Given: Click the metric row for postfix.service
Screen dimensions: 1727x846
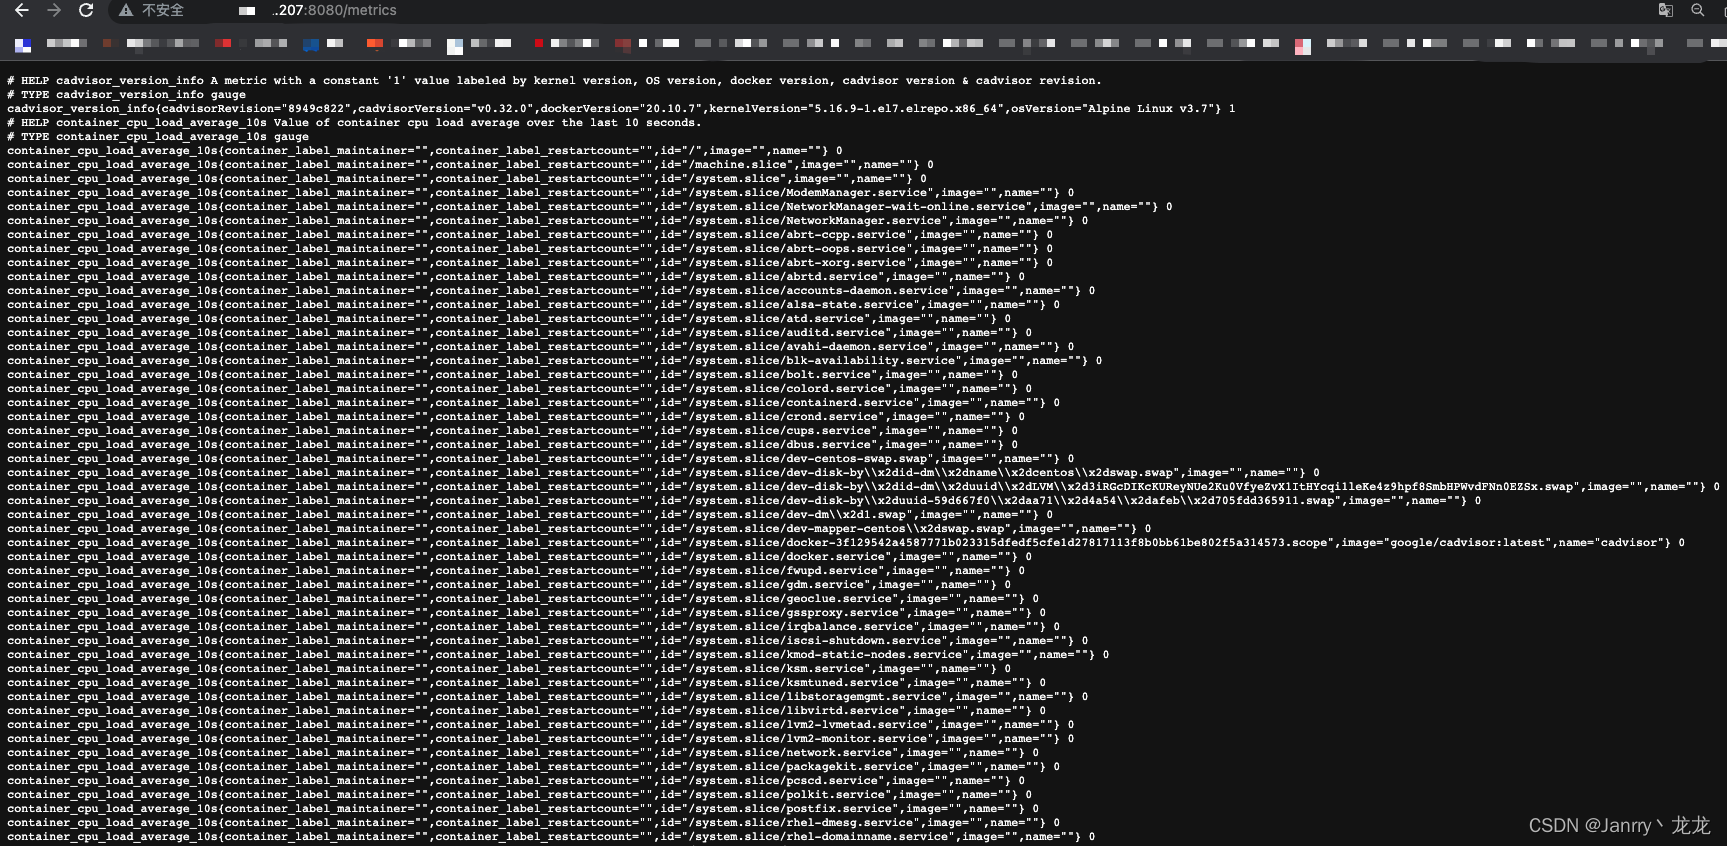Looking at the screenshot, I should tap(523, 809).
